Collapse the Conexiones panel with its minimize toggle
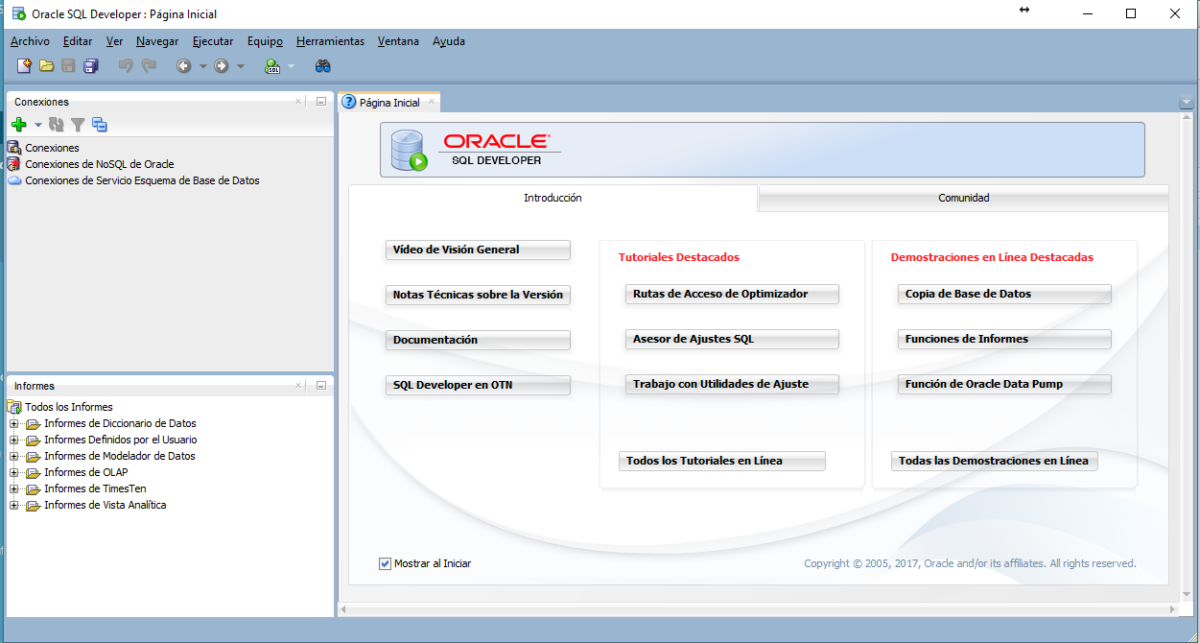The image size is (1200, 643). click(x=320, y=101)
